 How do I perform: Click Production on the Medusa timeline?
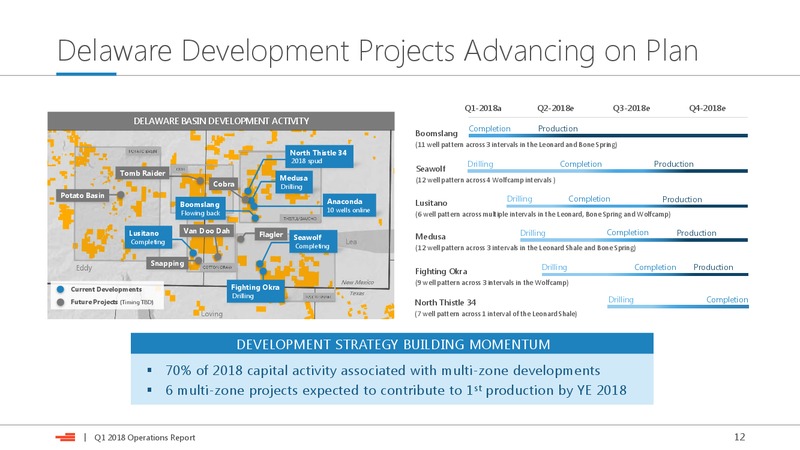[696, 233]
